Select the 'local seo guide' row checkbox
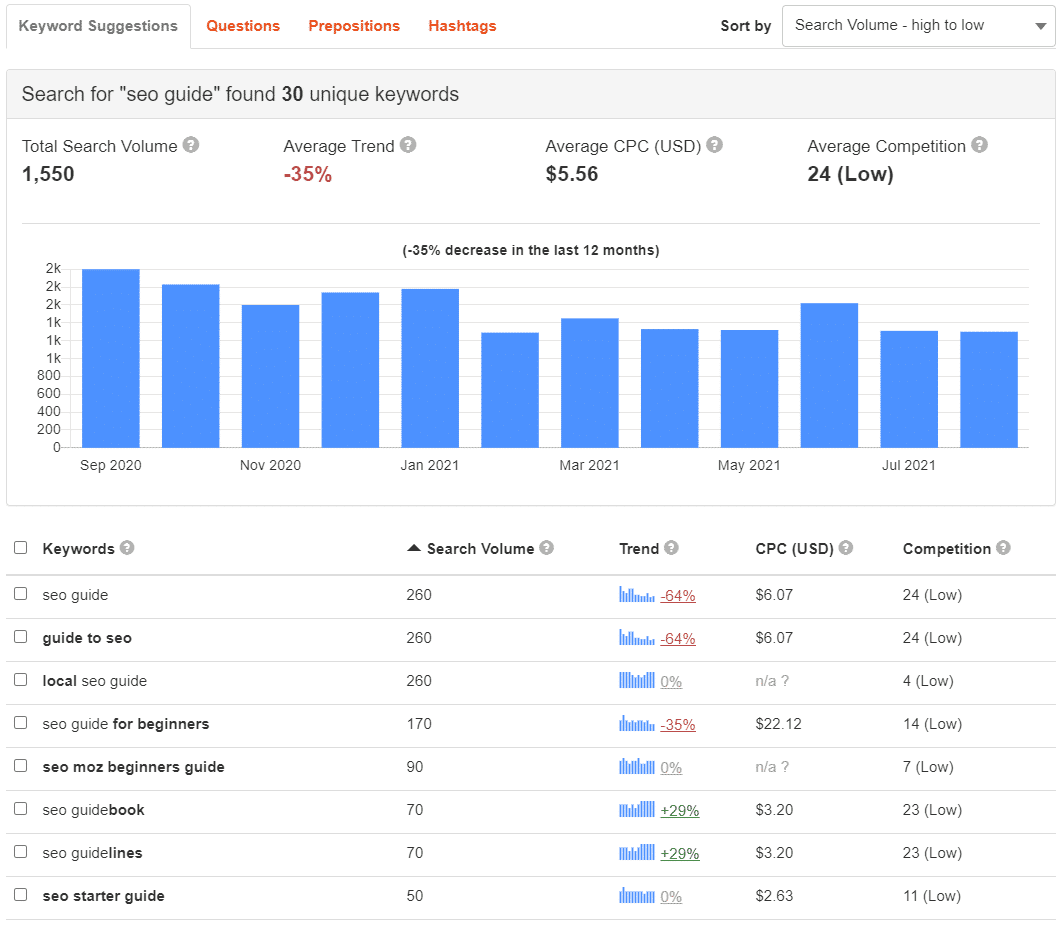1062x926 pixels. [x=21, y=680]
